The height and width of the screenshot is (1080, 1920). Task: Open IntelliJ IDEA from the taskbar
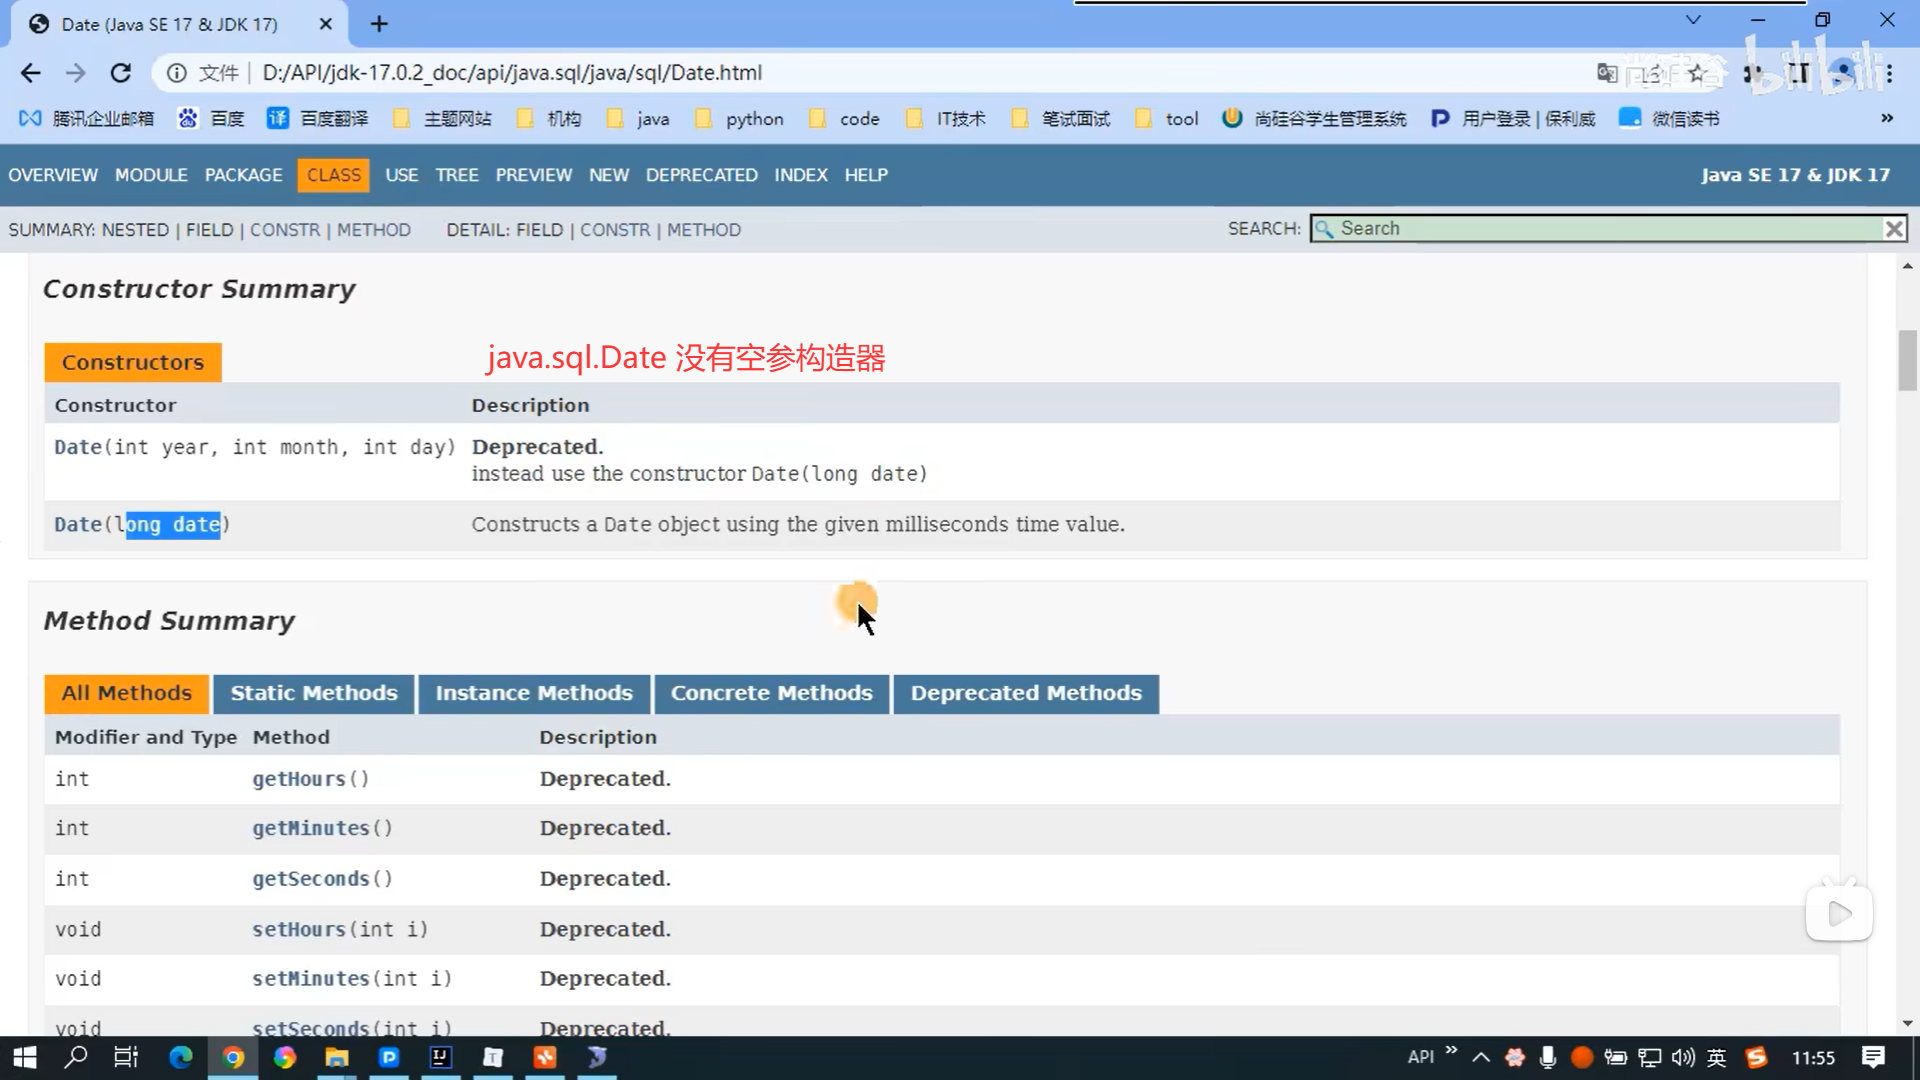(440, 1057)
